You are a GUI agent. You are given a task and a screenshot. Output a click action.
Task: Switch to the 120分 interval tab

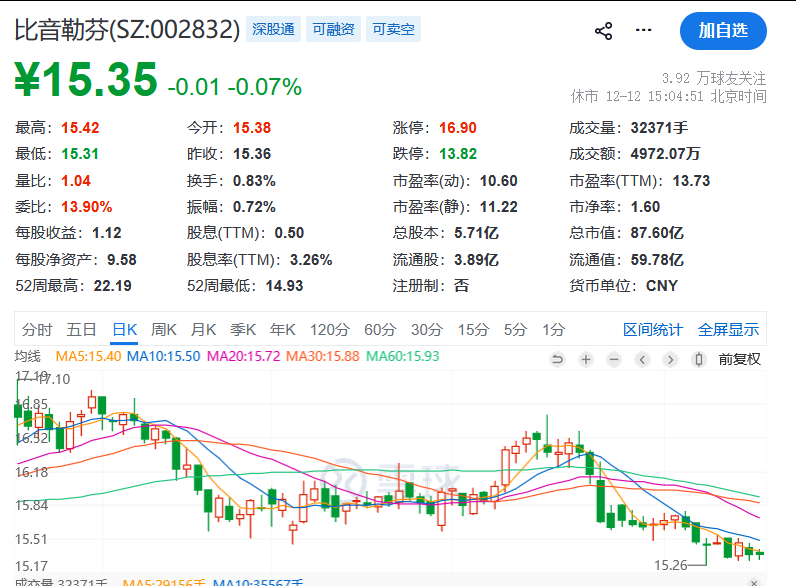329,330
